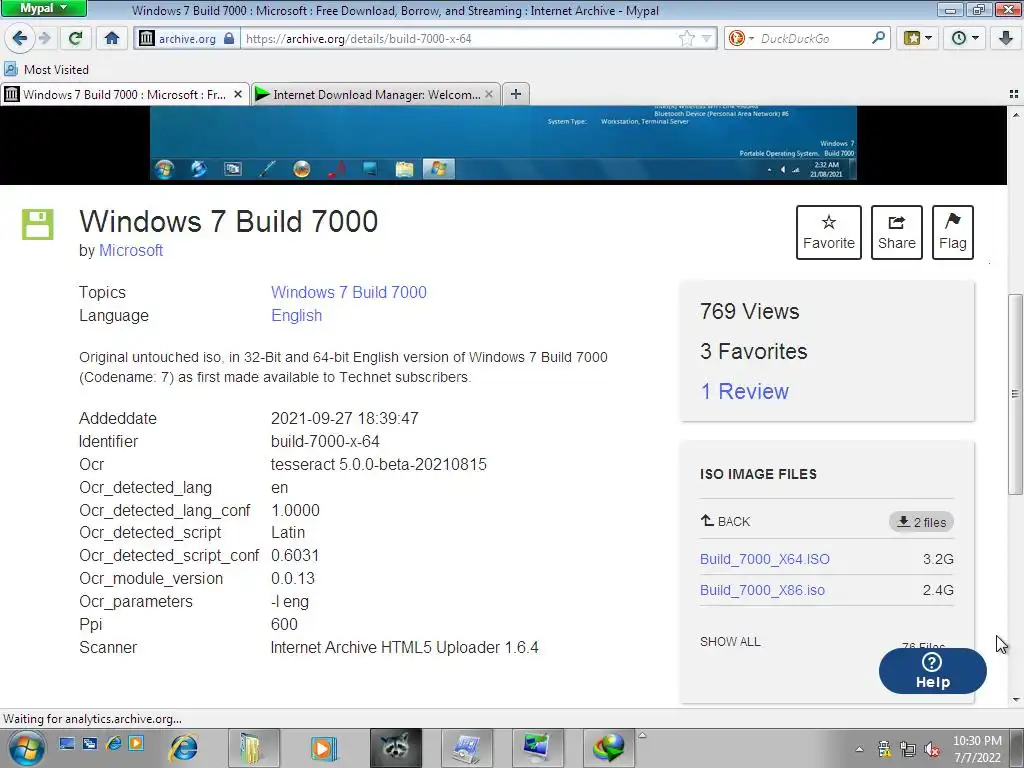The height and width of the screenshot is (768, 1024).
Task: Open Windows Media Player on taskbar
Action: pos(324,748)
